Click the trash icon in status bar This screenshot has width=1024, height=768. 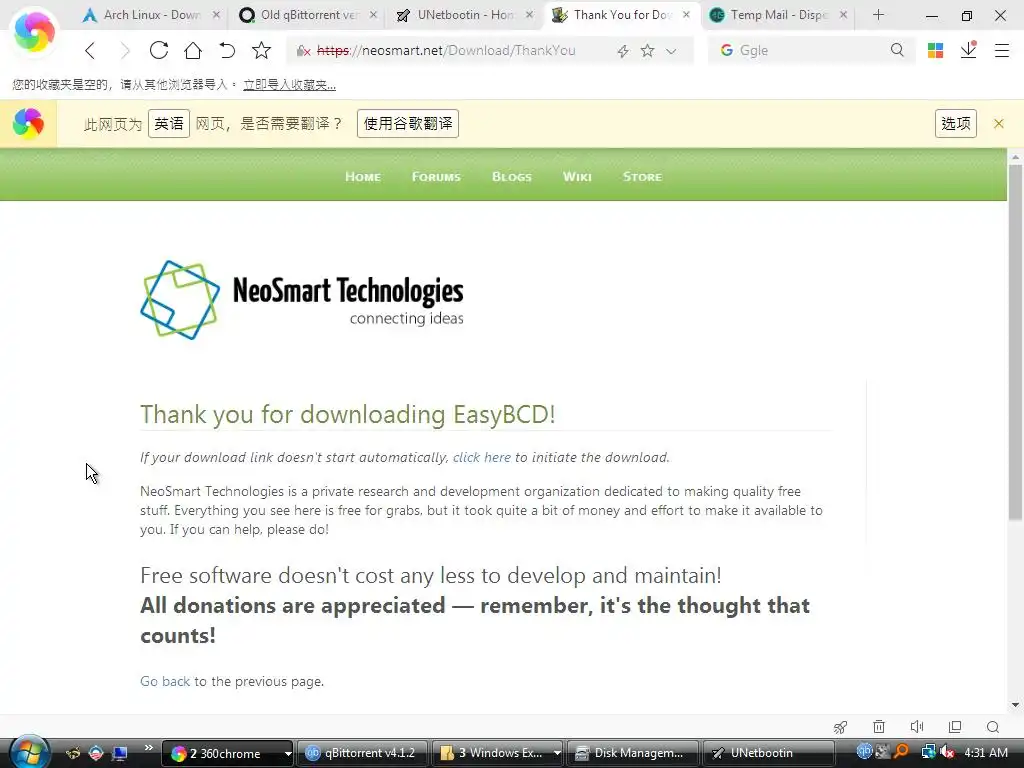tap(878, 727)
